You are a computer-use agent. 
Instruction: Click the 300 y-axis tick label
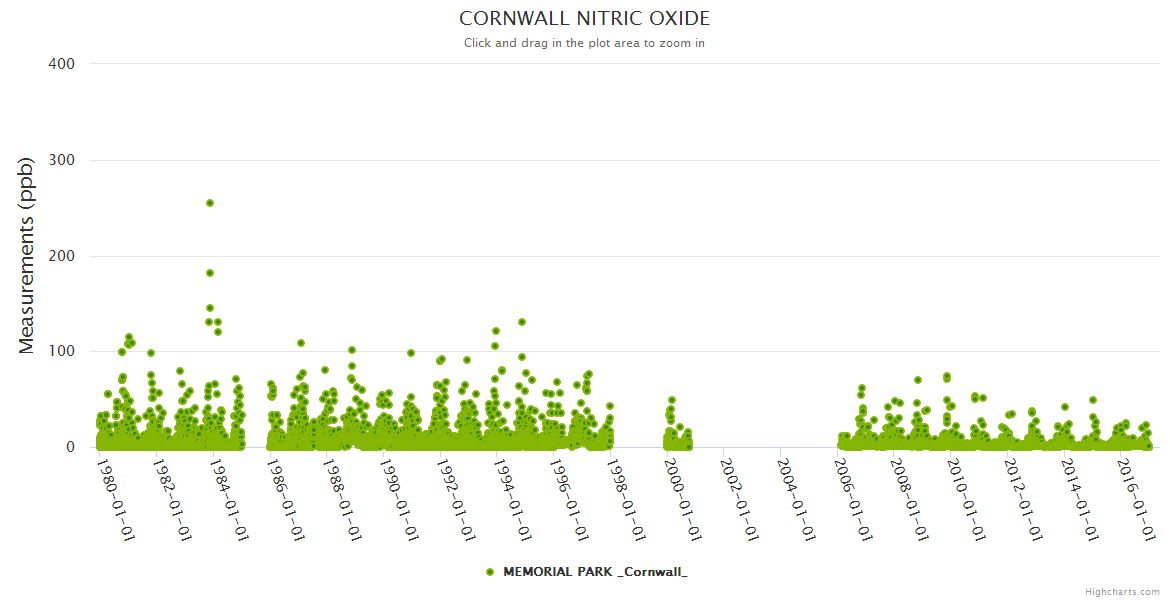62,160
